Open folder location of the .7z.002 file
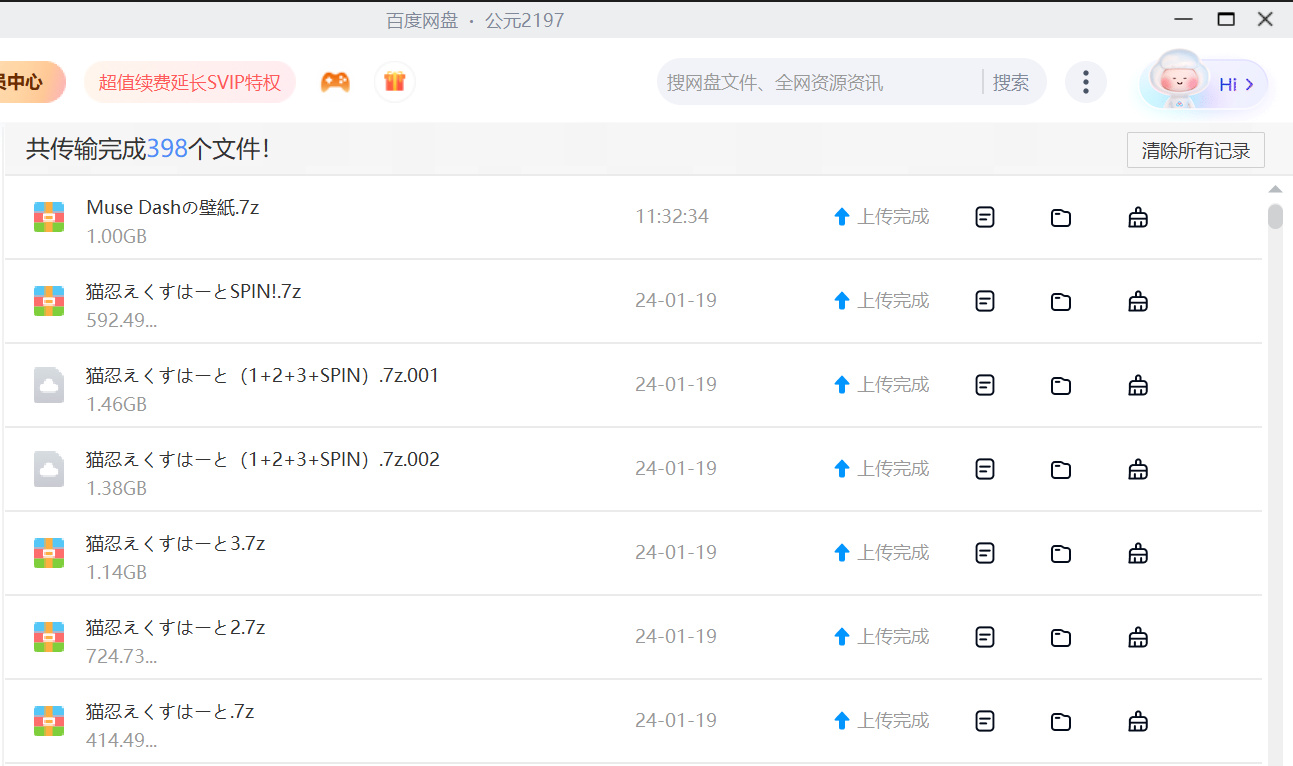Screen dimensions: 1293x766 [x=1061, y=469]
